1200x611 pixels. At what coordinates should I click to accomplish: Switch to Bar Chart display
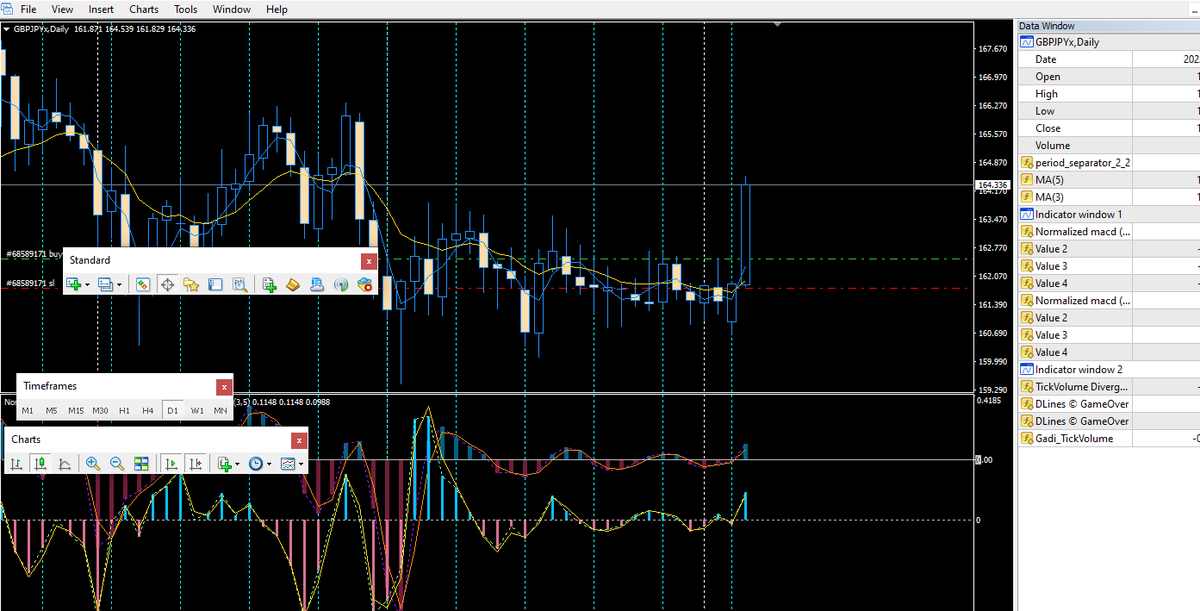pyautogui.click(x=16, y=464)
